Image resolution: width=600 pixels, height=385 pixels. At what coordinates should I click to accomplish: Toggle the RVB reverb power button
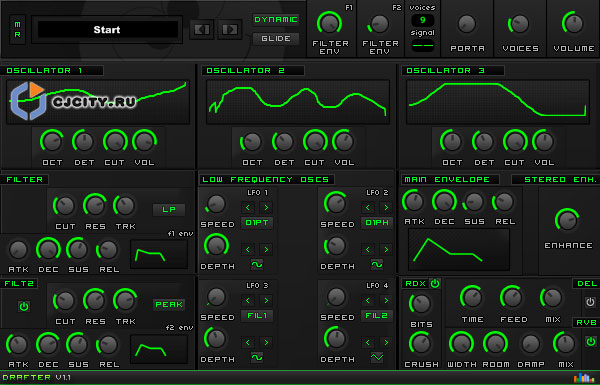[x=590, y=341]
